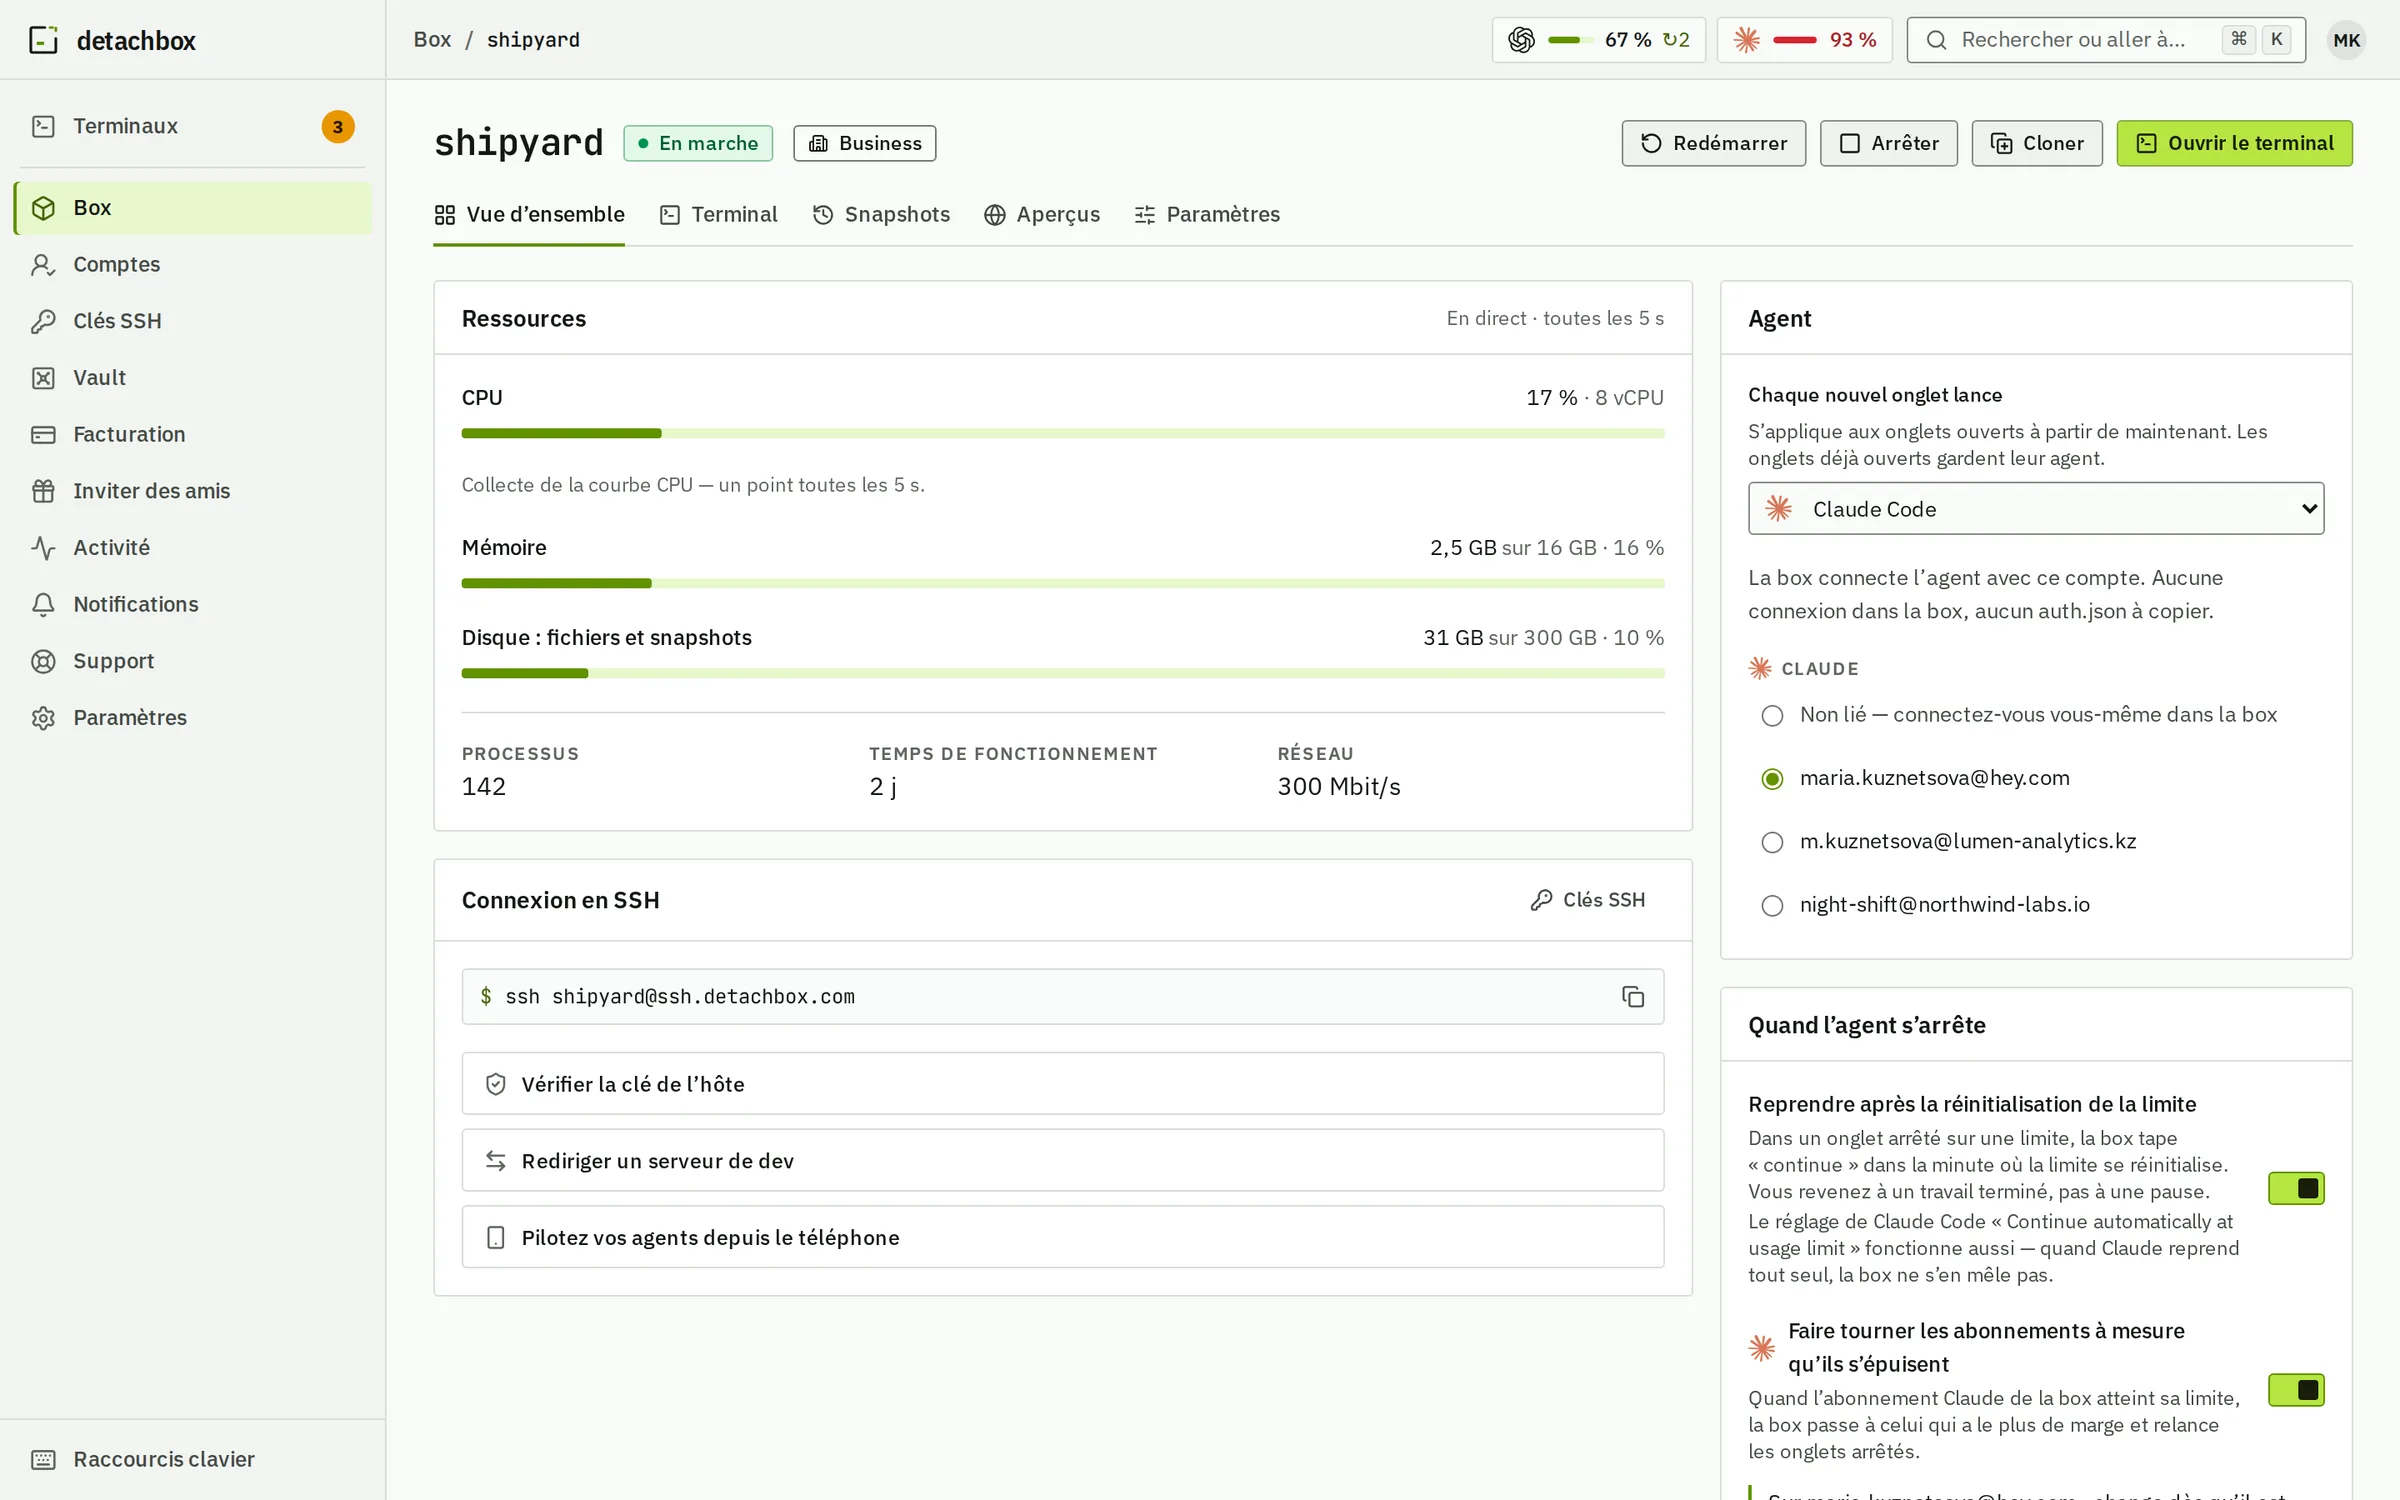
Task: Select m.kuznetsova@lumen-analytics.kz account radio
Action: tap(1772, 842)
